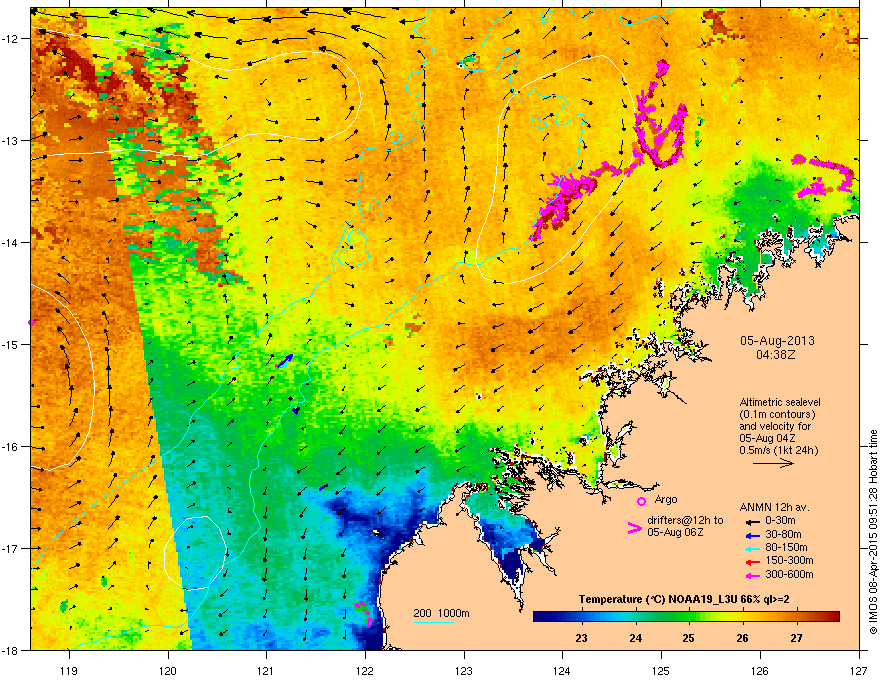880x680 pixels.
Task: Click the '80-150m' depth label
Action: (x=786, y=548)
